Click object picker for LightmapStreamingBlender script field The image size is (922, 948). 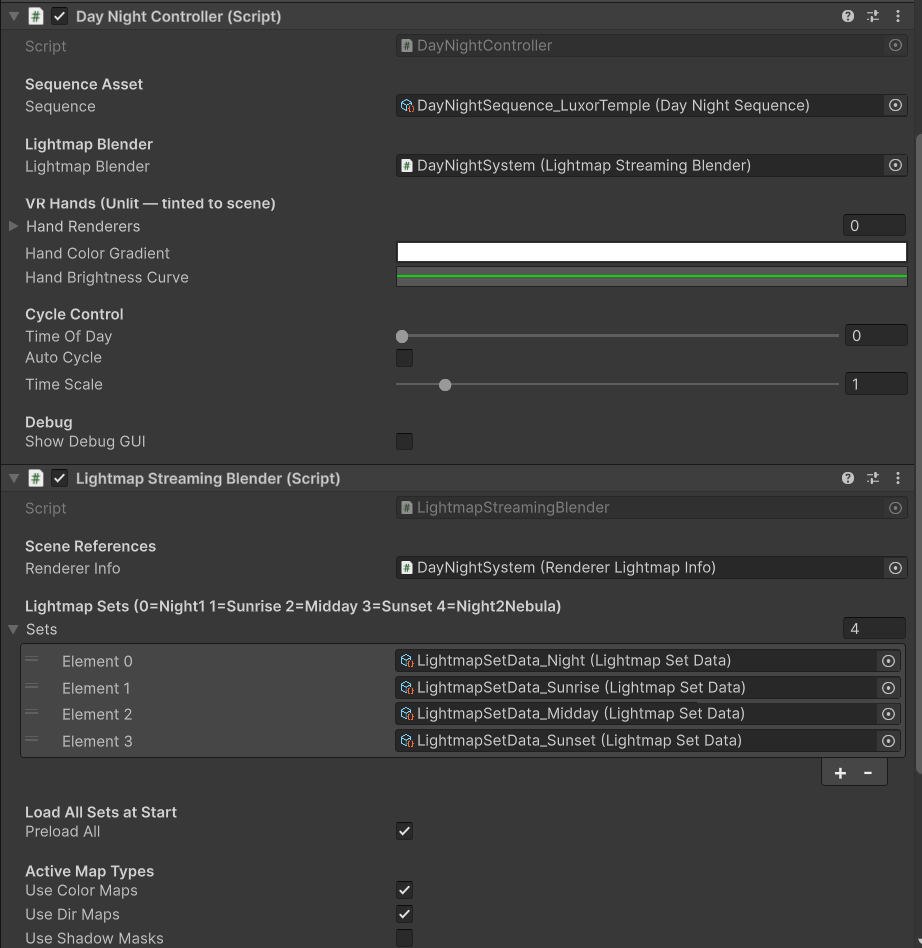pyautogui.click(x=895, y=508)
